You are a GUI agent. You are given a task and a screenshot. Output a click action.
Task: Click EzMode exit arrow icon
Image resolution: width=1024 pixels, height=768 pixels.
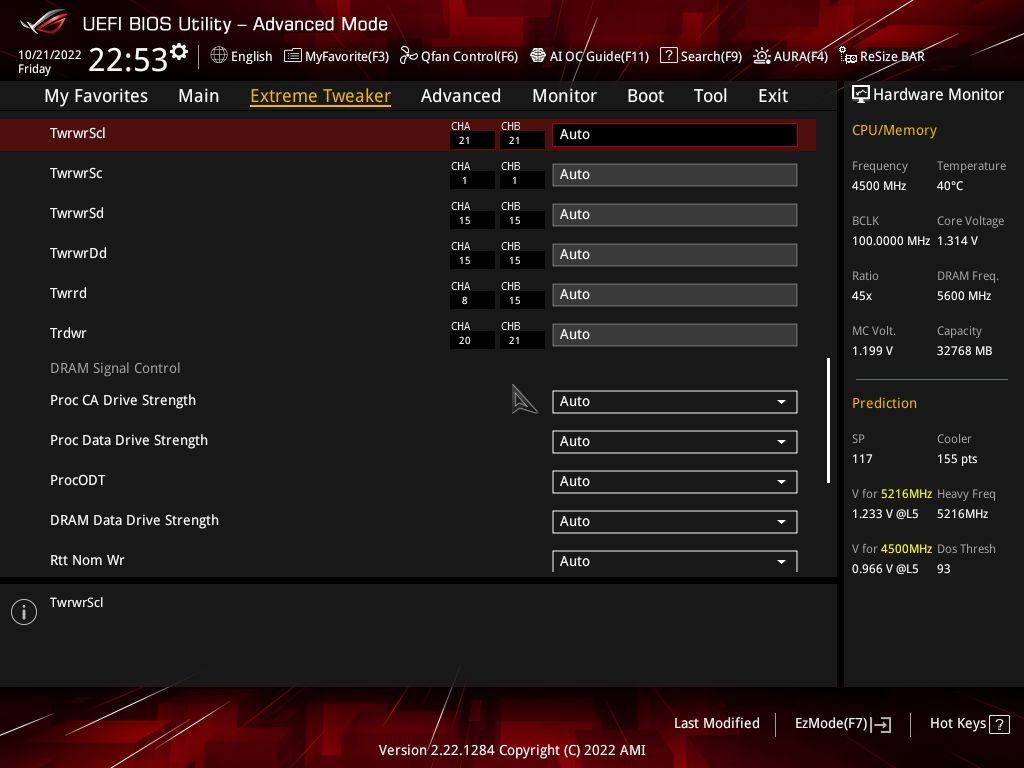[x=881, y=724]
